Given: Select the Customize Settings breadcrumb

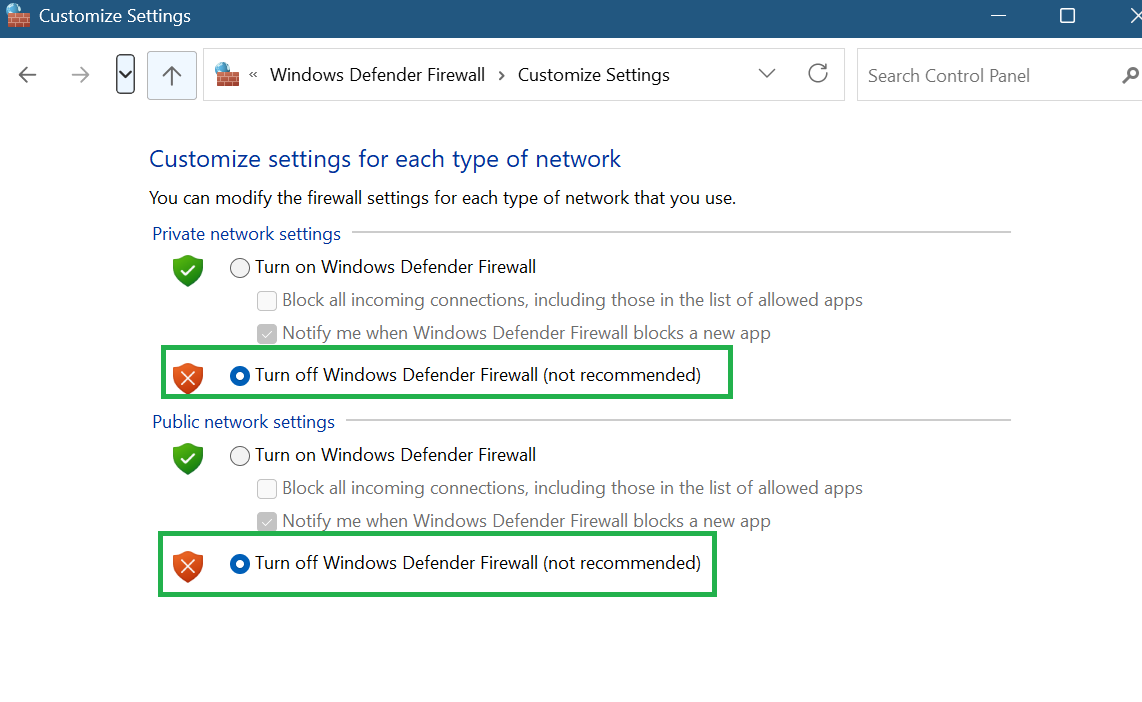Looking at the screenshot, I should pos(594,75).
